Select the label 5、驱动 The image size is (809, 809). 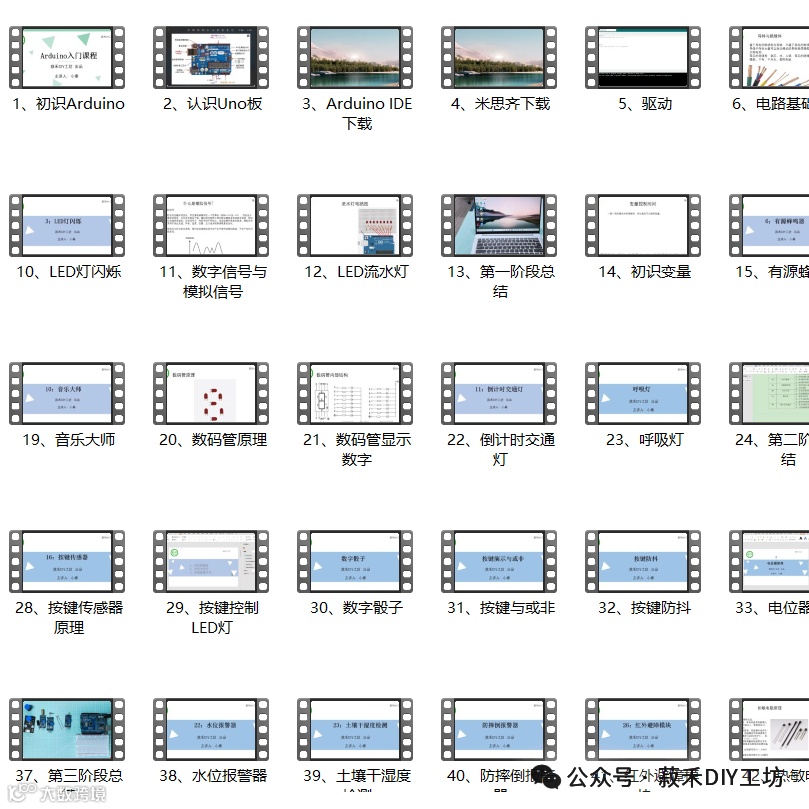(645, 104)
